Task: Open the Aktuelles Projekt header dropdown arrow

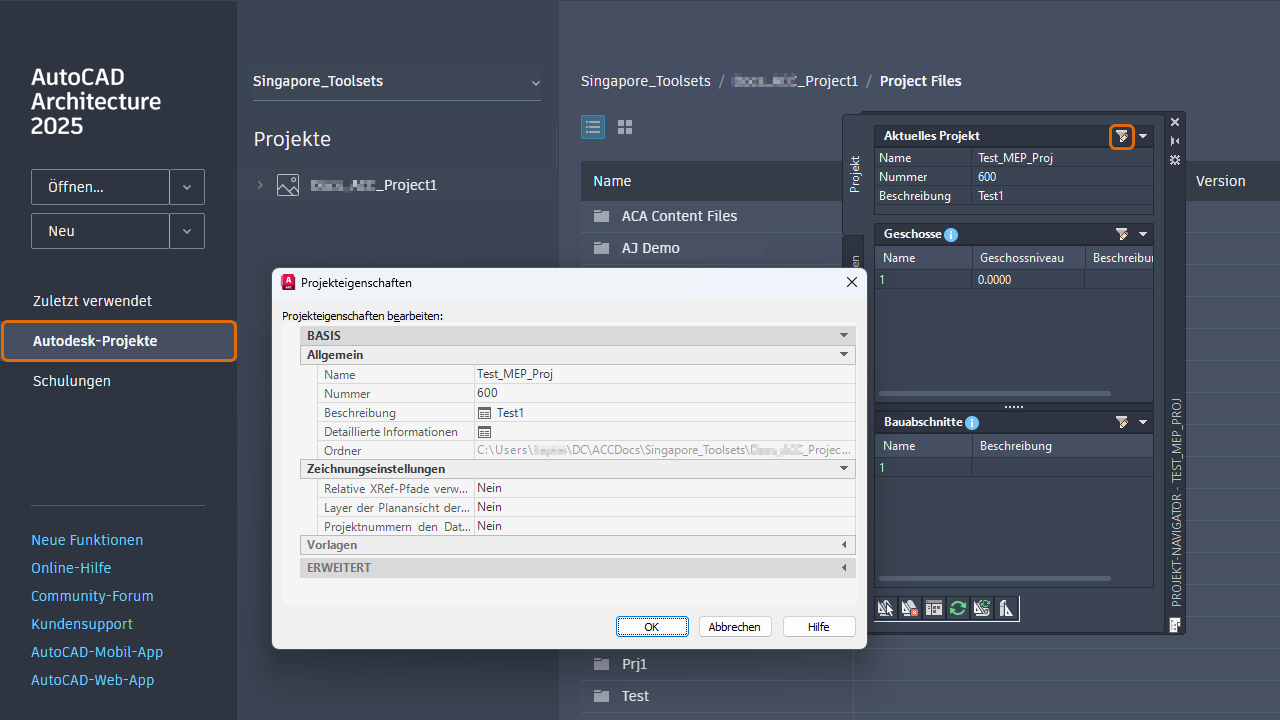Action: pyautogui.click(x=1143, y=136)
